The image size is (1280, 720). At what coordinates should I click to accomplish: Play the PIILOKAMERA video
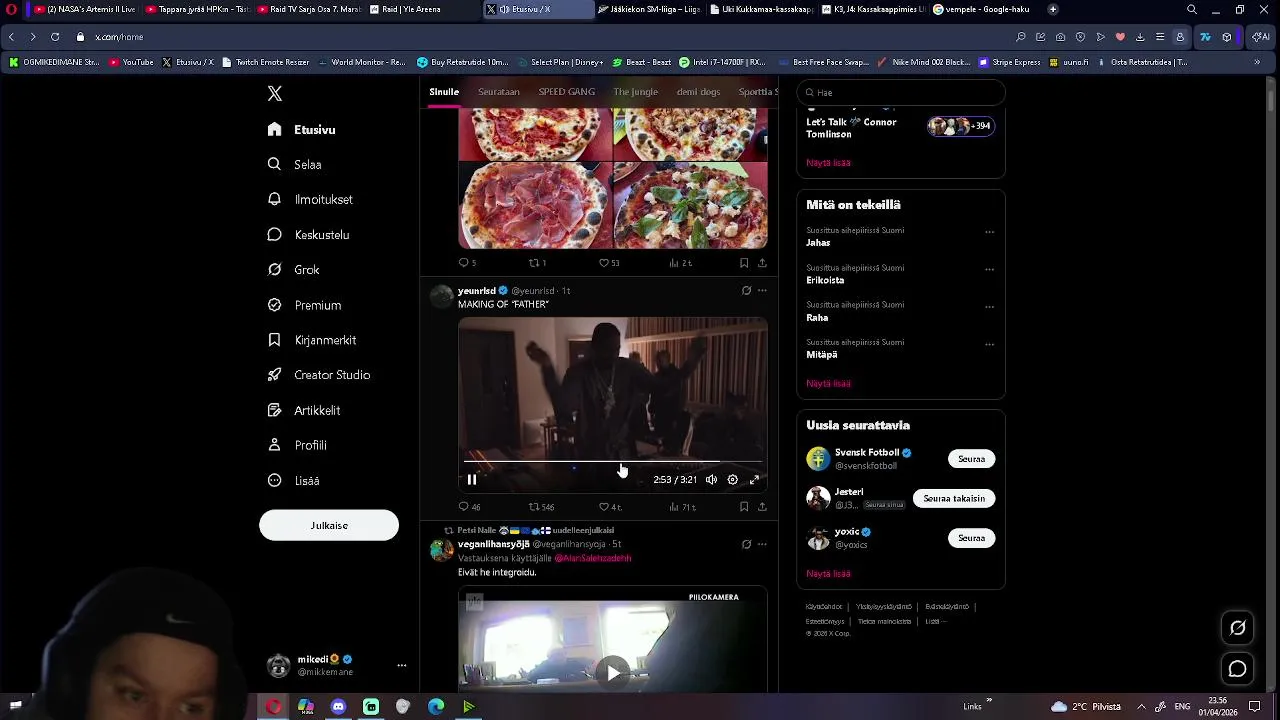(613, 672)
